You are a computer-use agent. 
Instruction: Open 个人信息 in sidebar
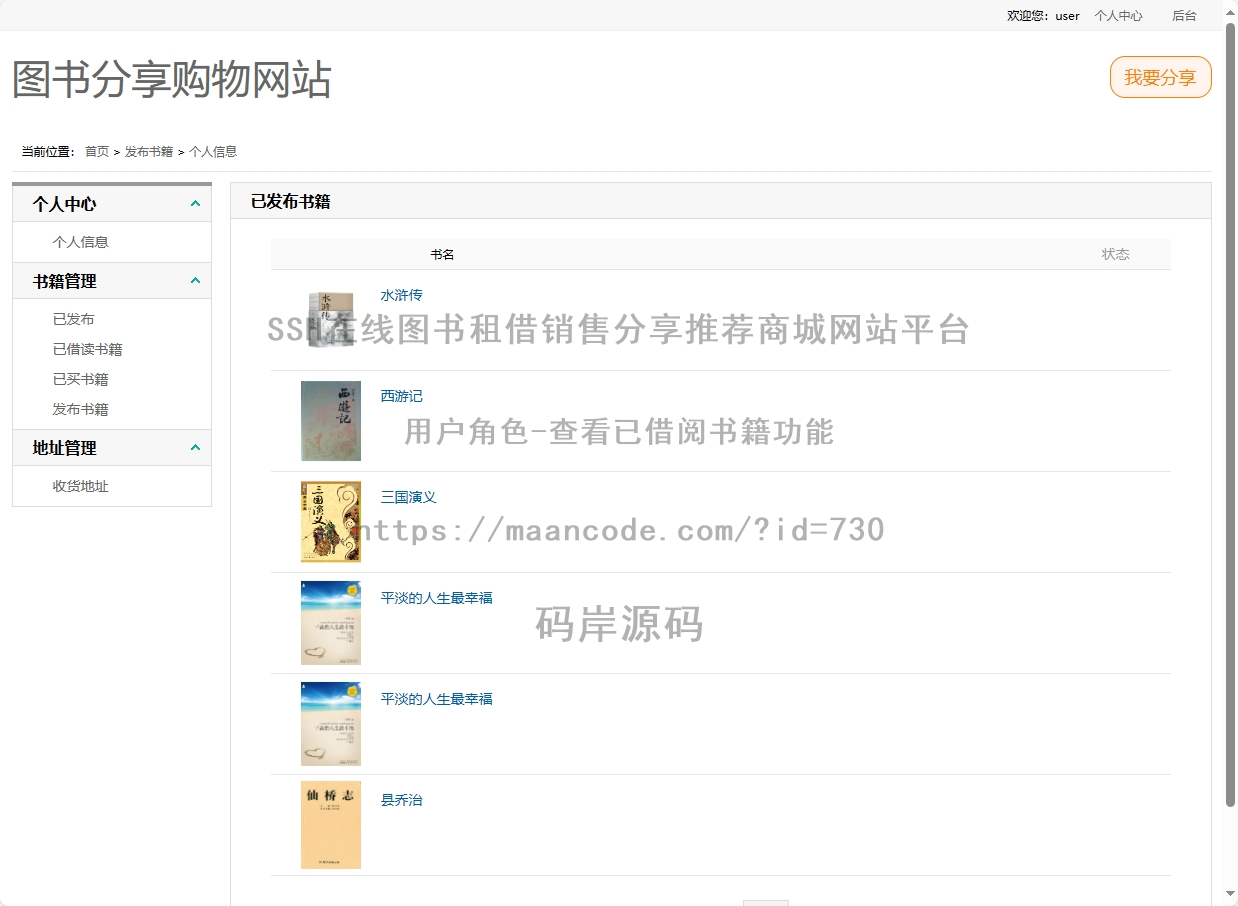click(81, 242)
